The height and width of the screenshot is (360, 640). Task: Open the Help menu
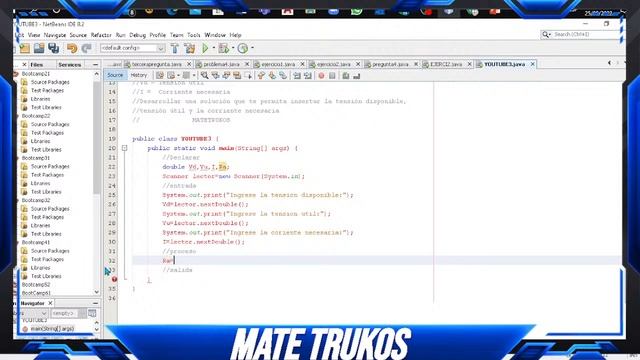[236, 35]
